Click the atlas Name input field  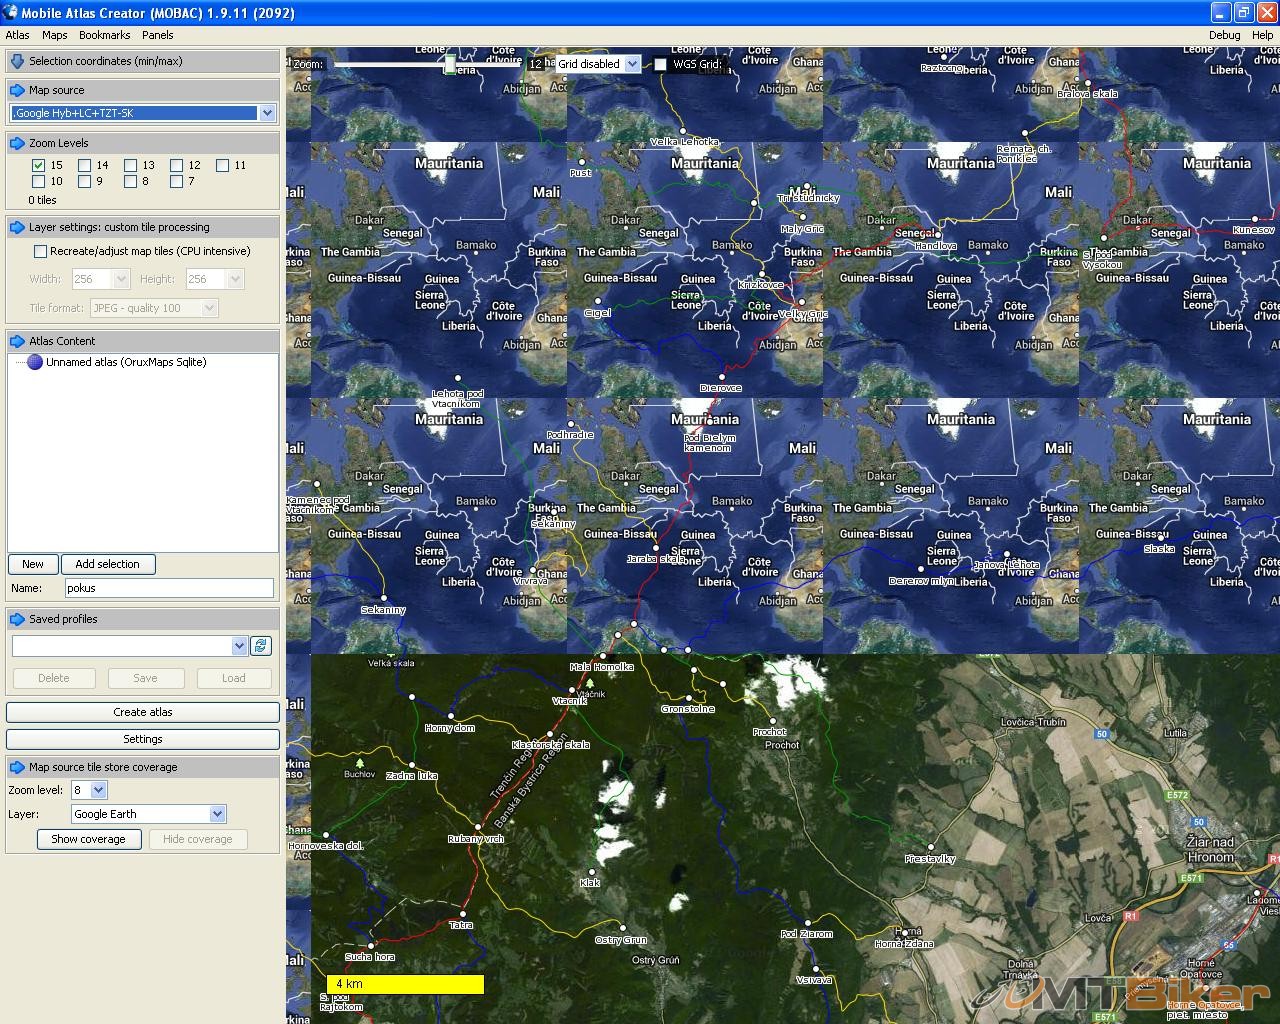click(x=169, y=588)
